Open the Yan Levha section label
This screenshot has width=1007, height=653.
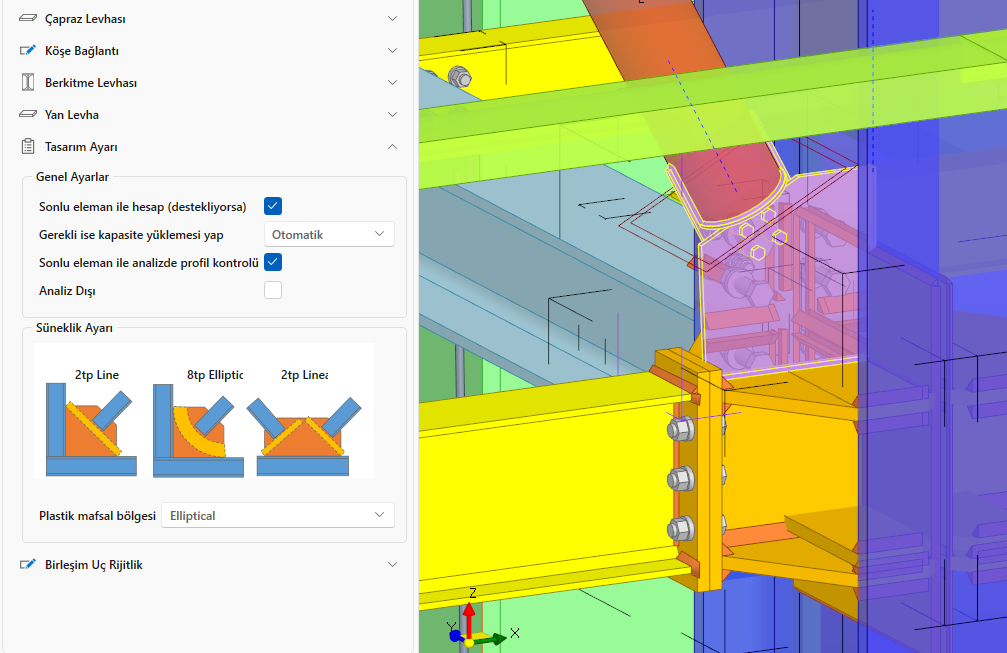[72, 115]
